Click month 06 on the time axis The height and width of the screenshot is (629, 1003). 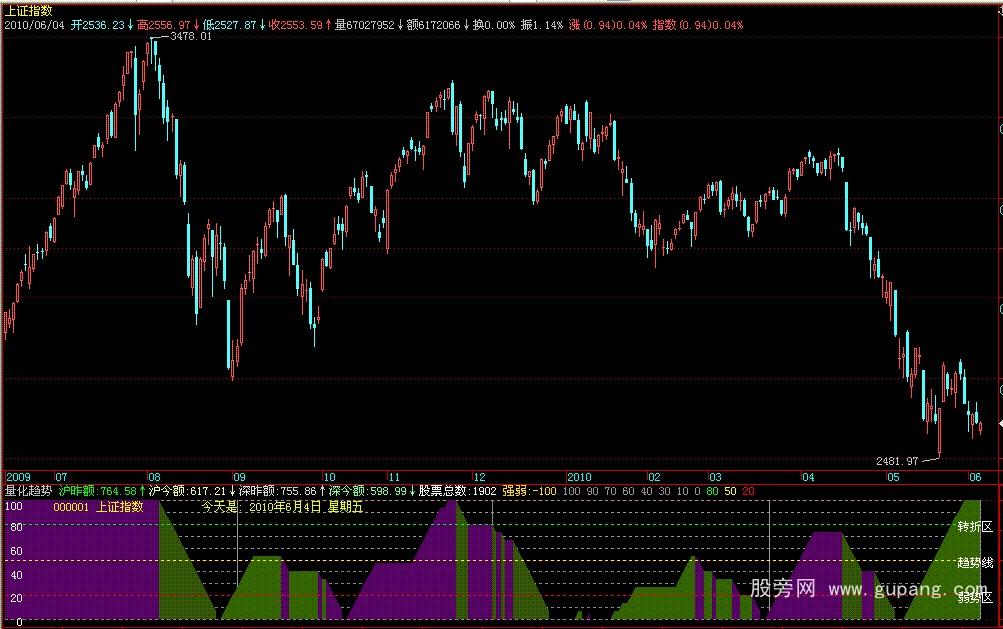[x=975, y=477]
